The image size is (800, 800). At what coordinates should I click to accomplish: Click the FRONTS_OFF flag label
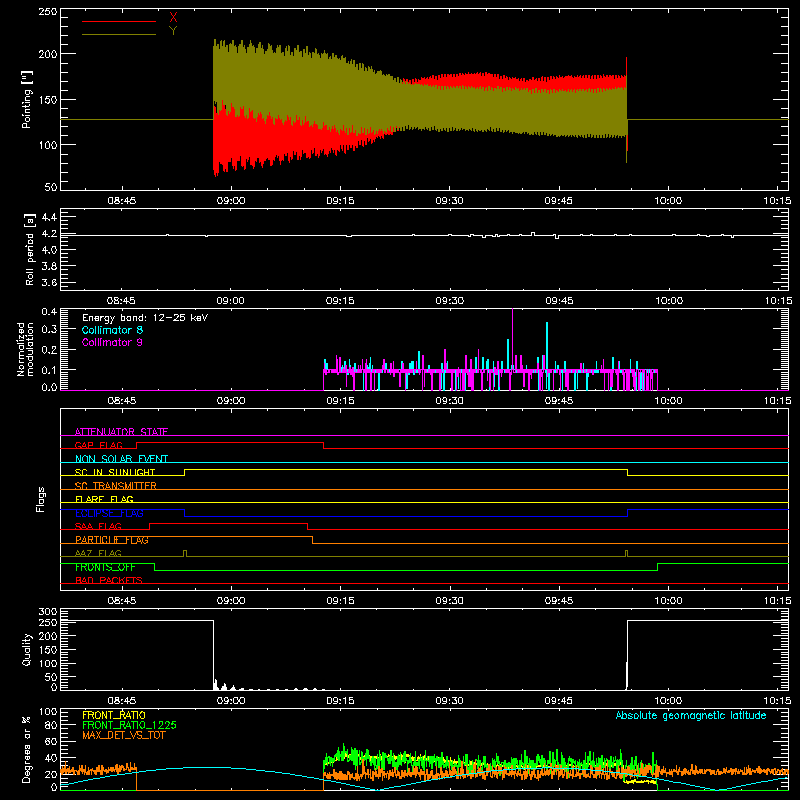click(105, 567)
